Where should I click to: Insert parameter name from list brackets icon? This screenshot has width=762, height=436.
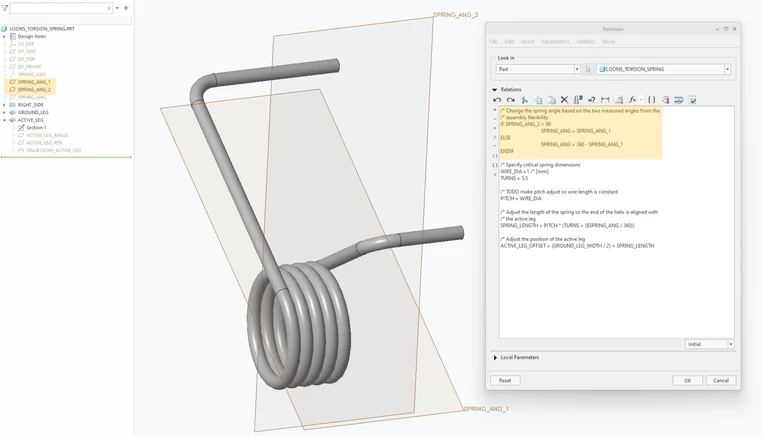(652, 100)
